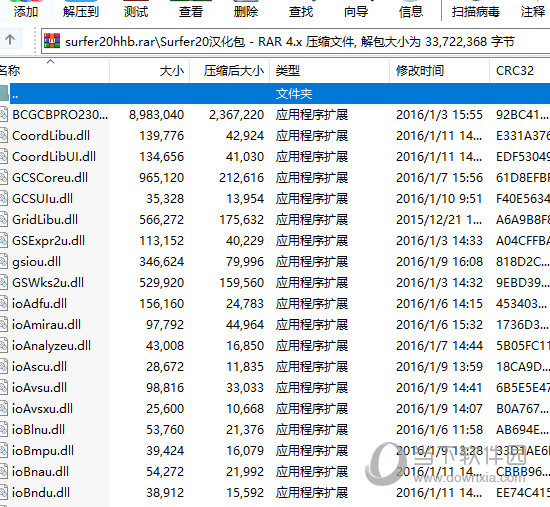
Task: Select file CoordLibUI.dll
Action: pyautogui.click(x=54, y=156)
